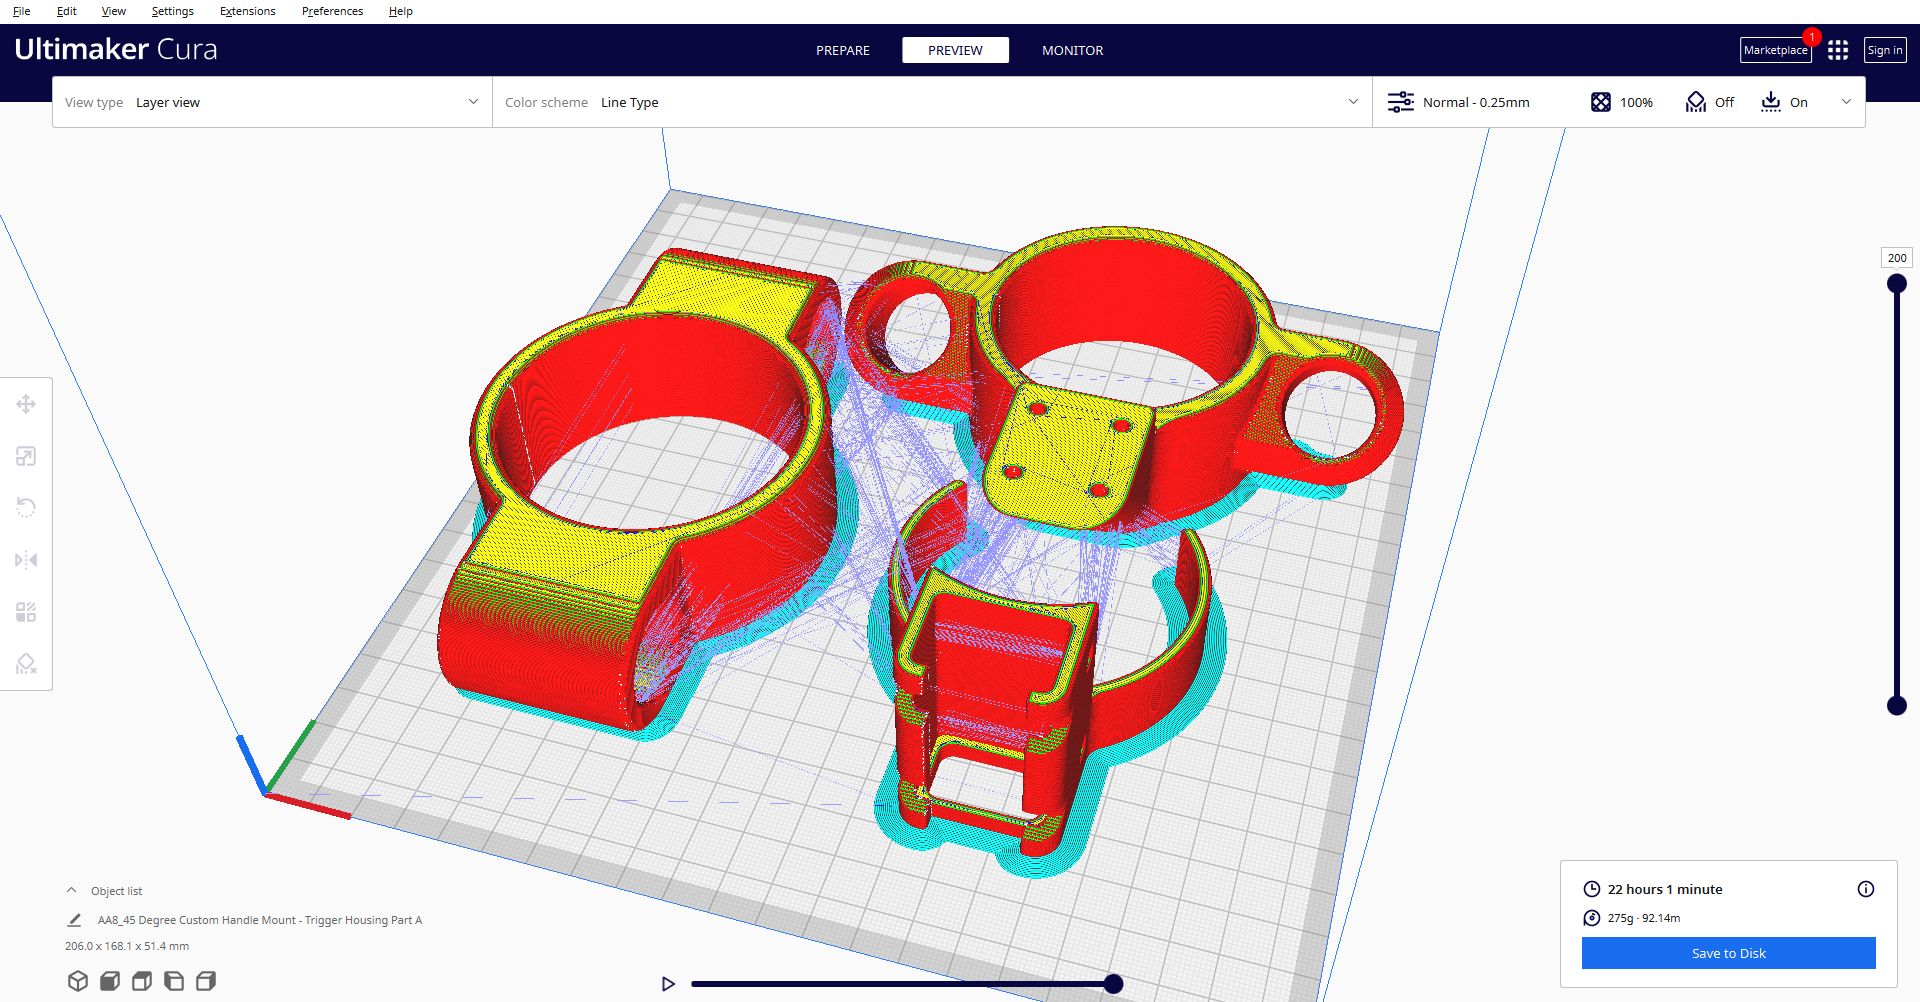Select the Move tool in the left toolbar
Screen dimensions: 1920x1002
tap(26, 404)
